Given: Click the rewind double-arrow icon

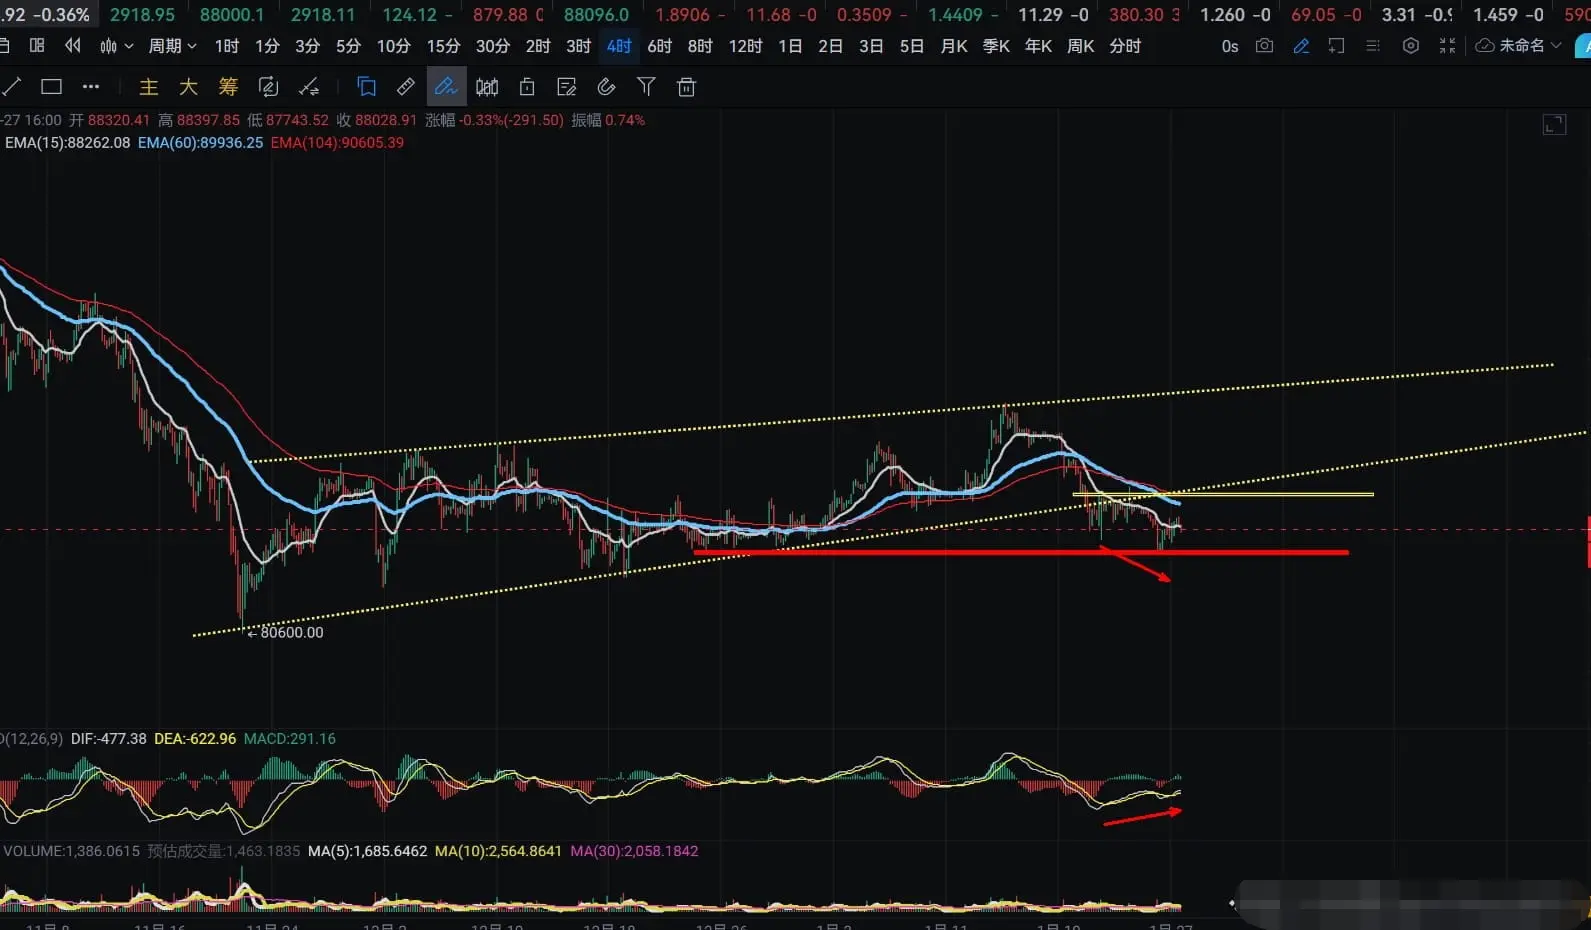Looking at the screenshot, I should click(x=73, y=46).
